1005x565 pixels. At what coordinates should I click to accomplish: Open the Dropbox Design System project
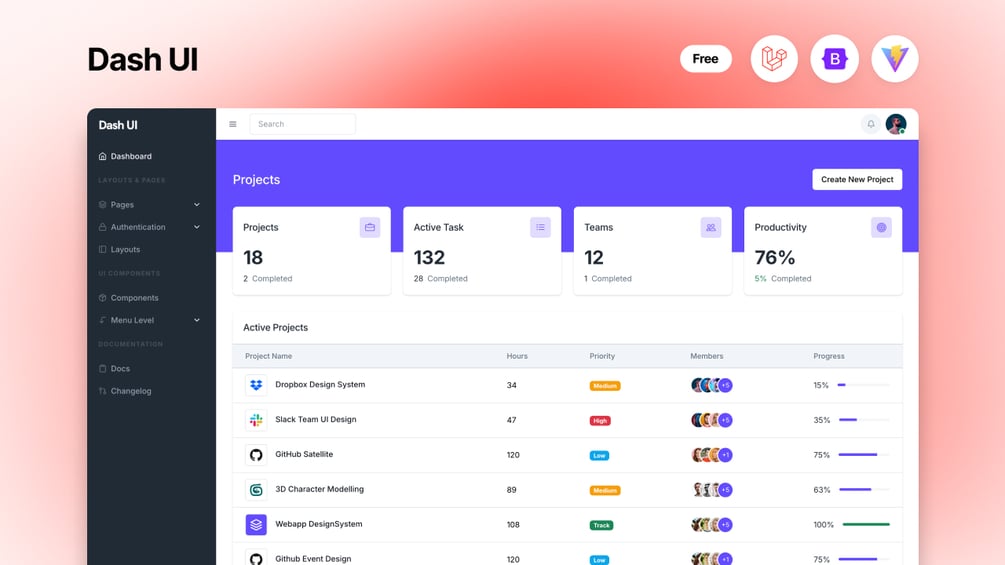(320, 384)
